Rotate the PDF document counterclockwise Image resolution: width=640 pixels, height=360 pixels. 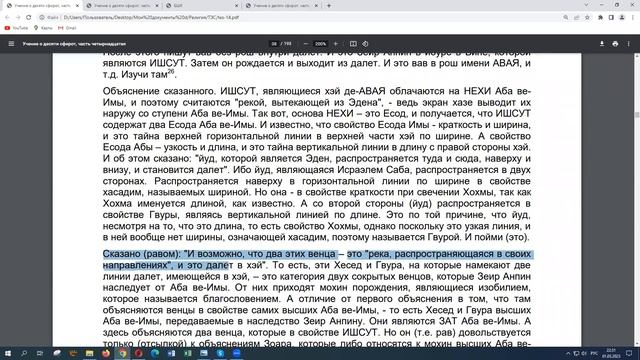click(365, 44)
